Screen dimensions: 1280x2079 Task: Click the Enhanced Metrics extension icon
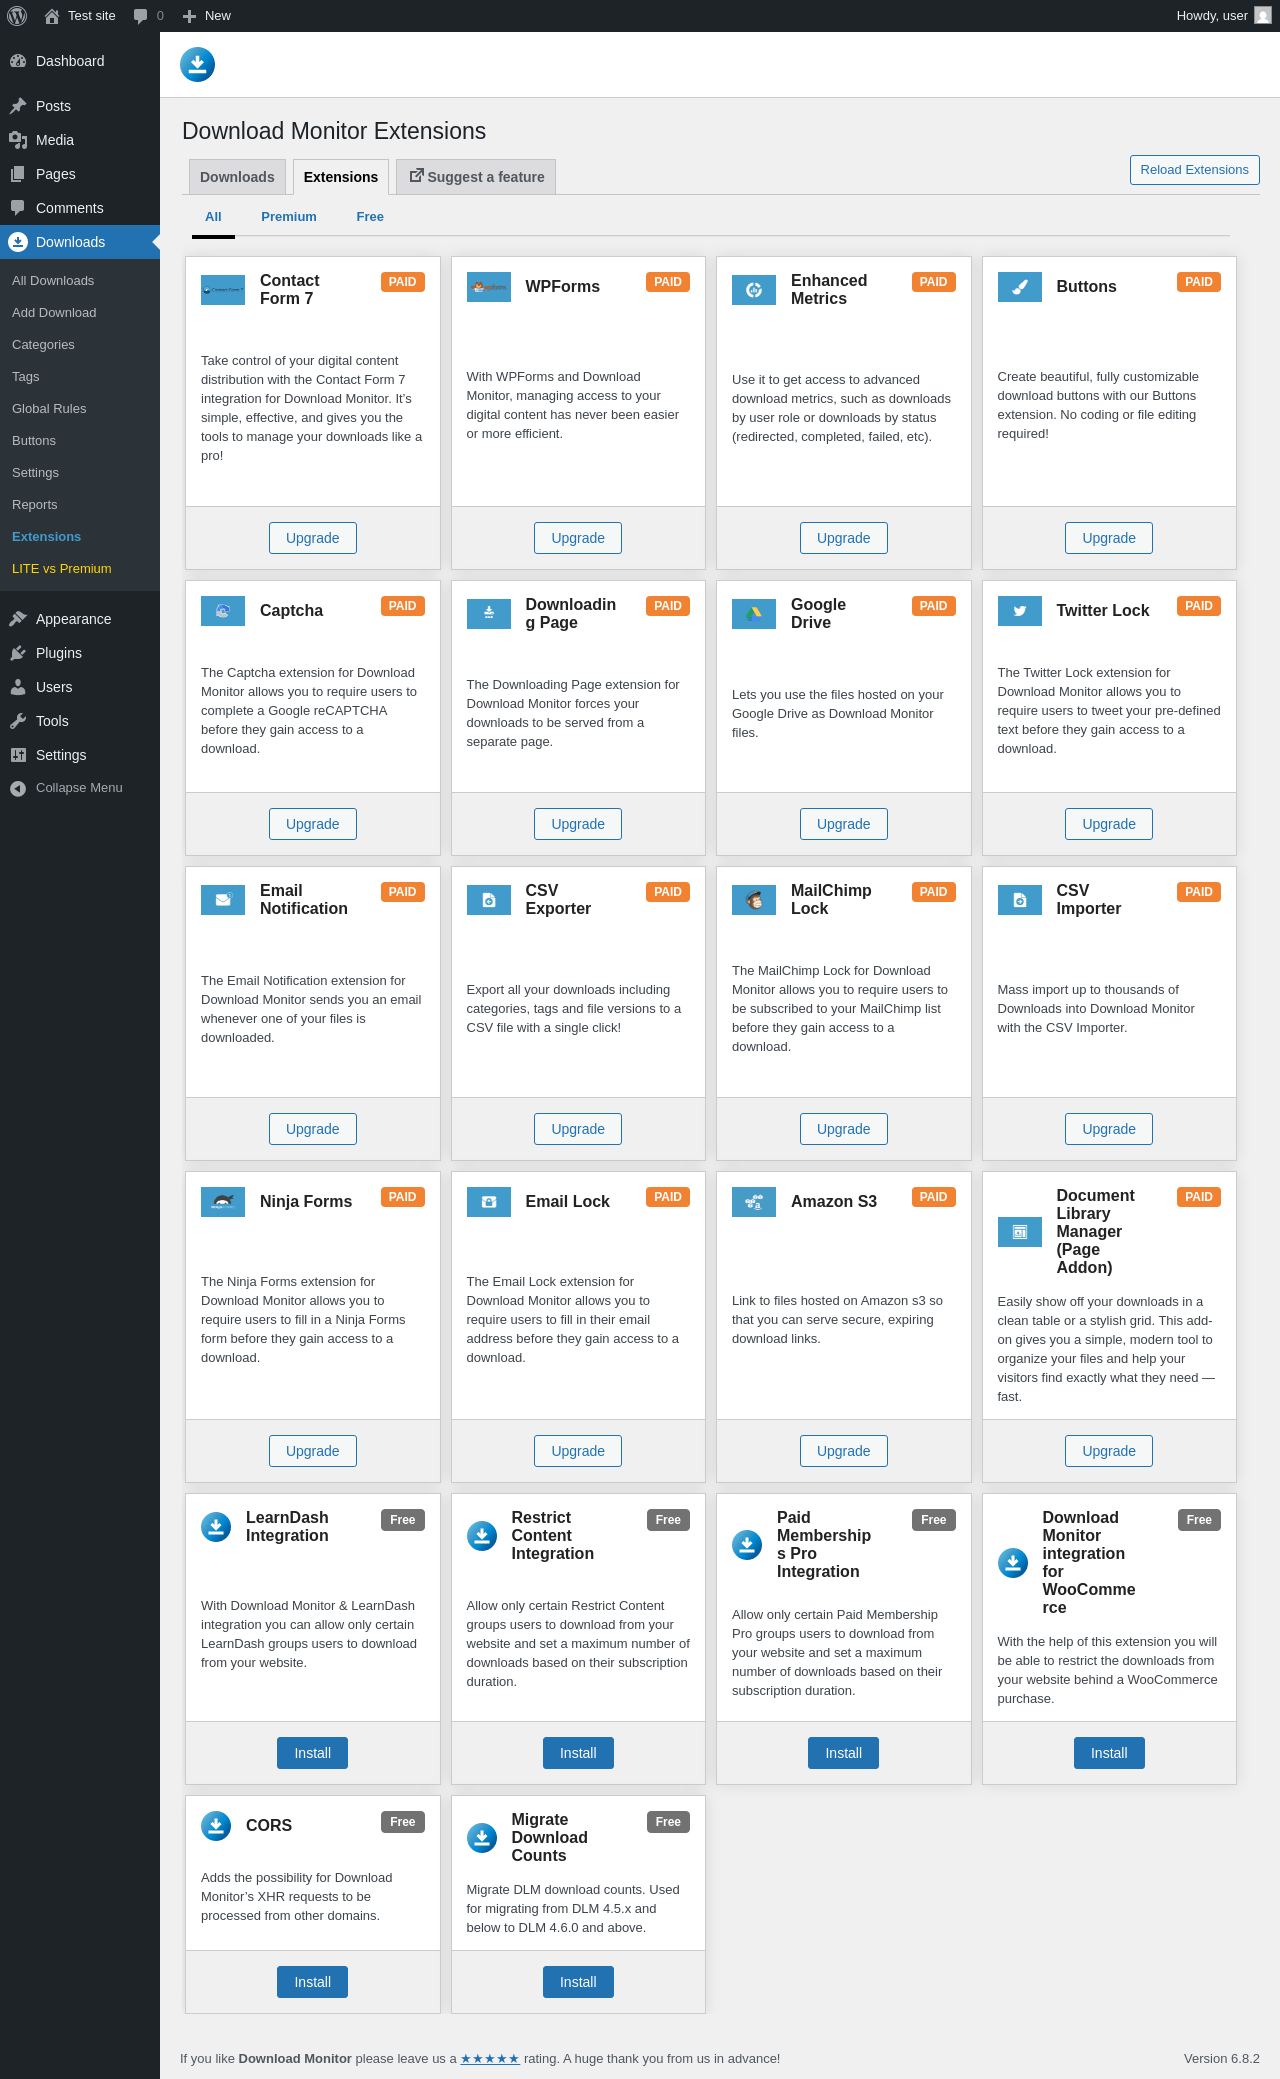(754, 290)
